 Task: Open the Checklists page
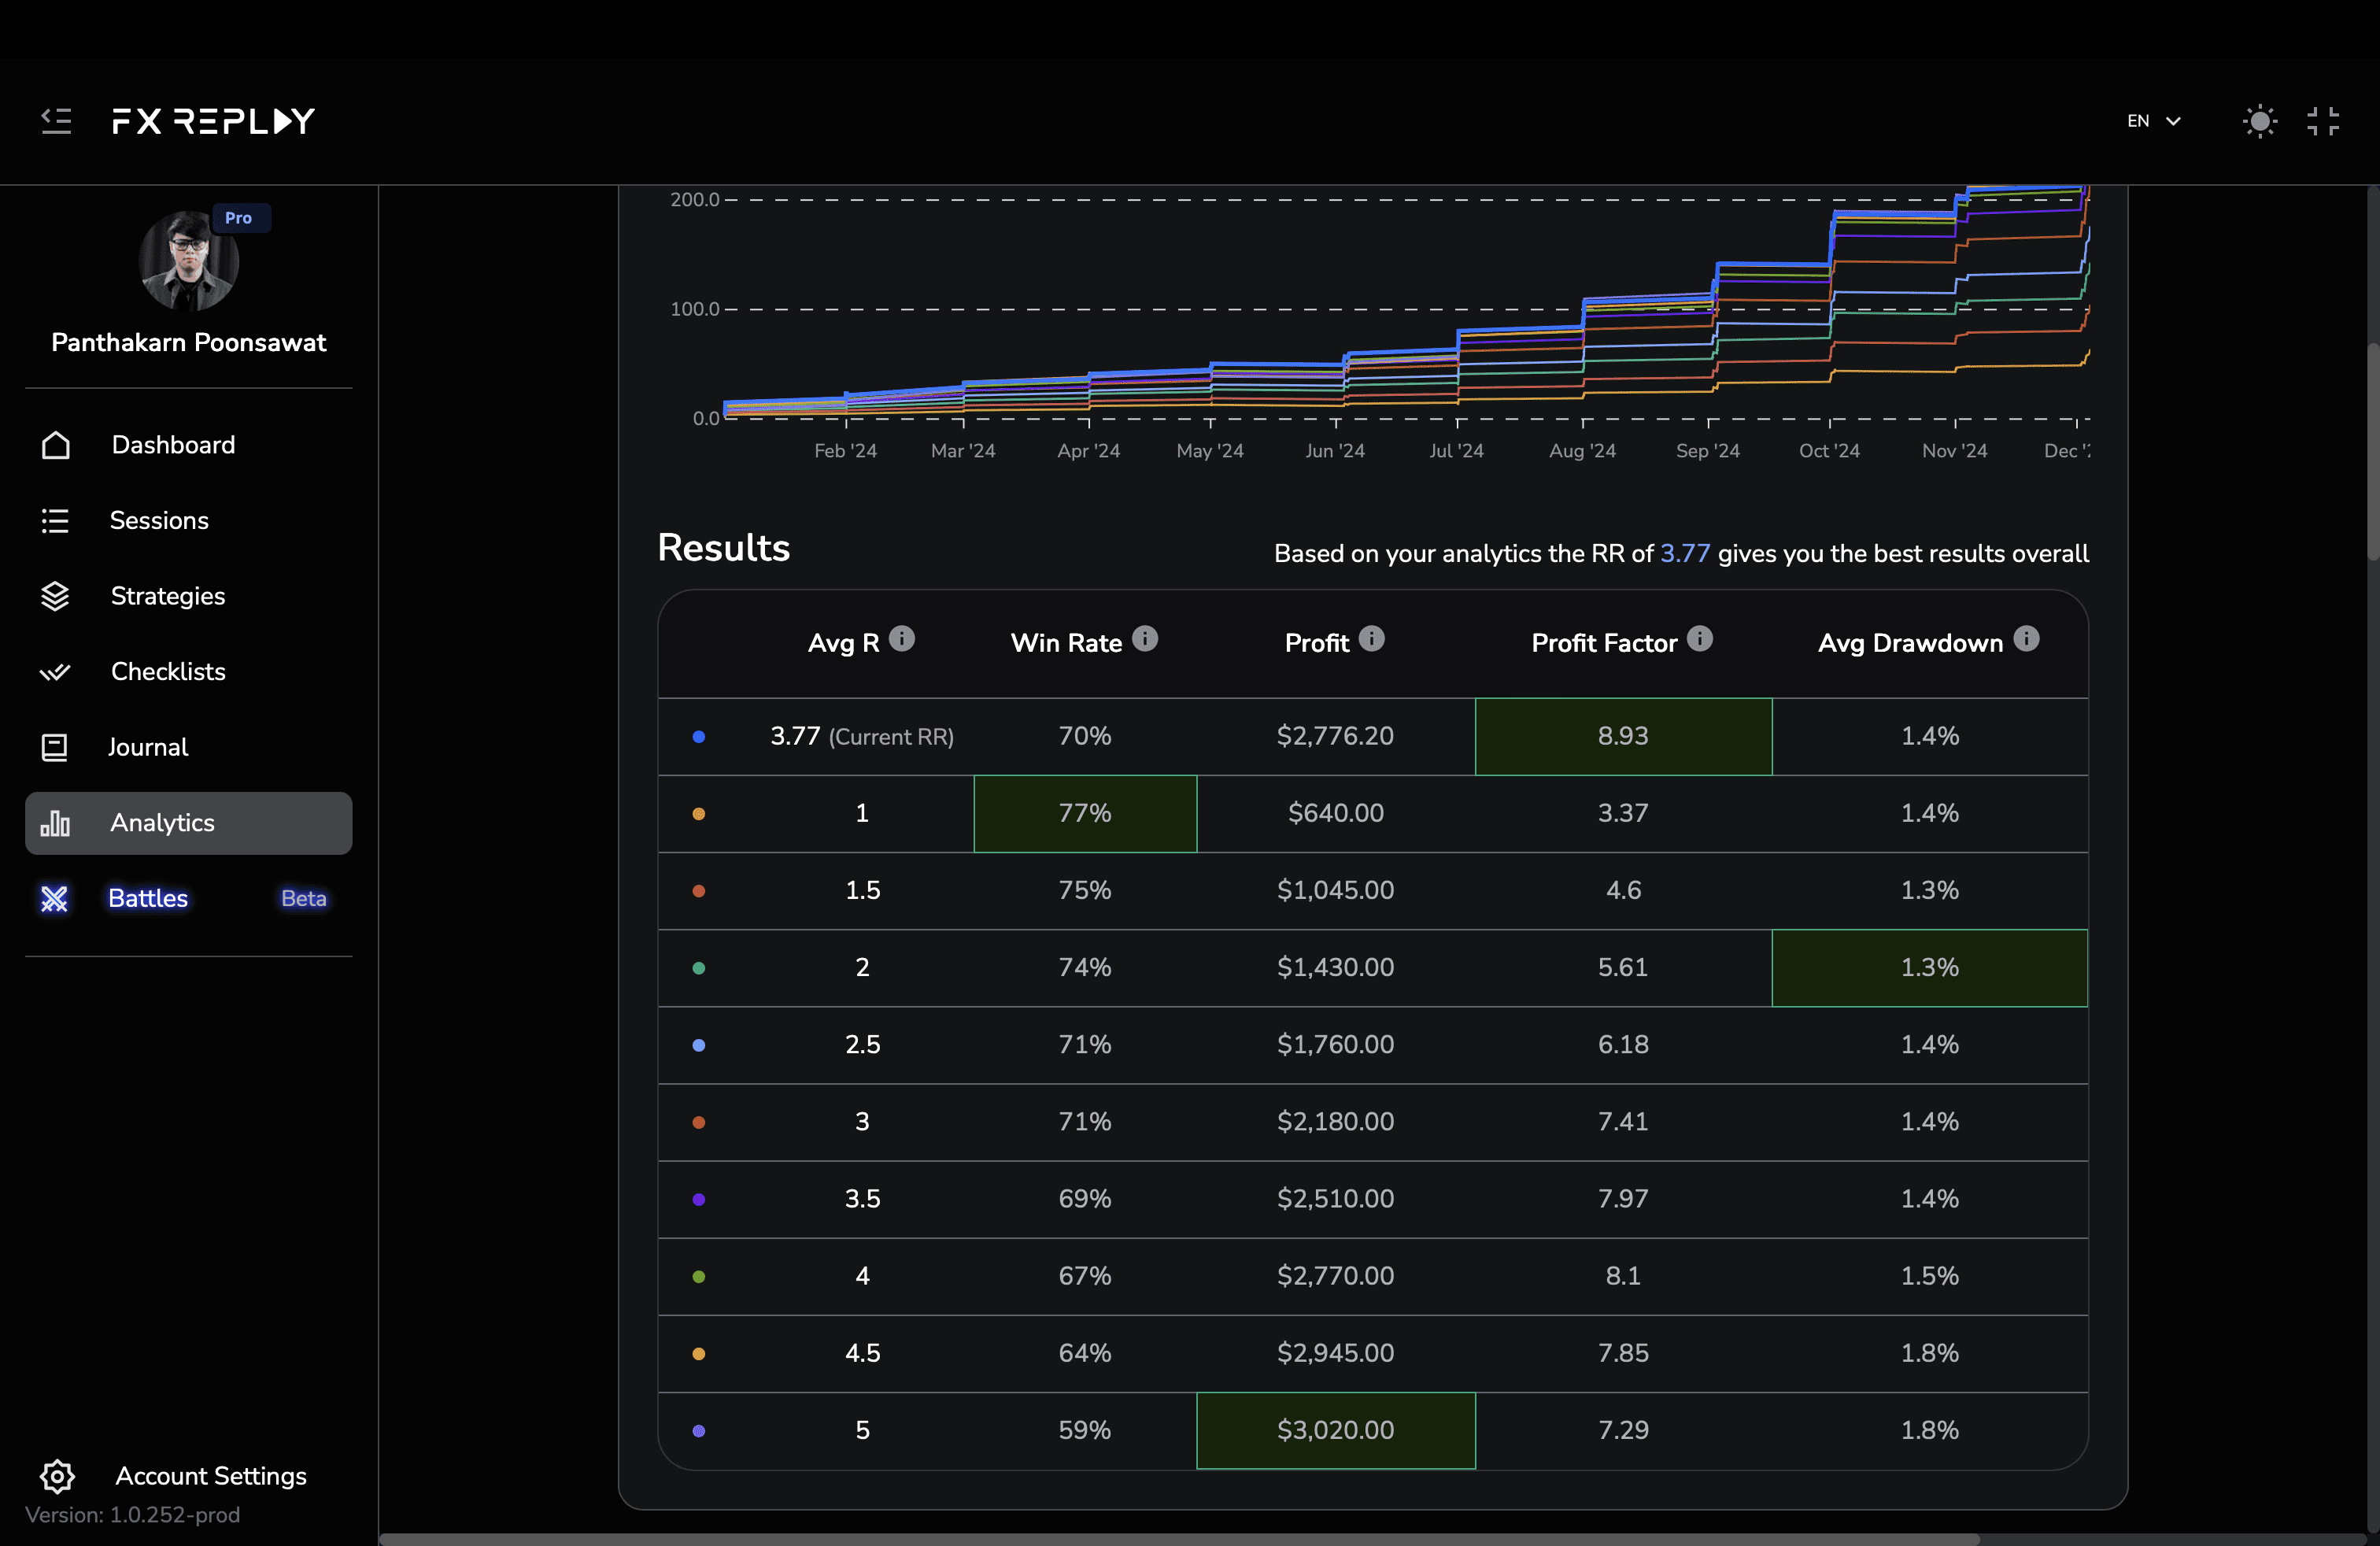click(168, 672)
